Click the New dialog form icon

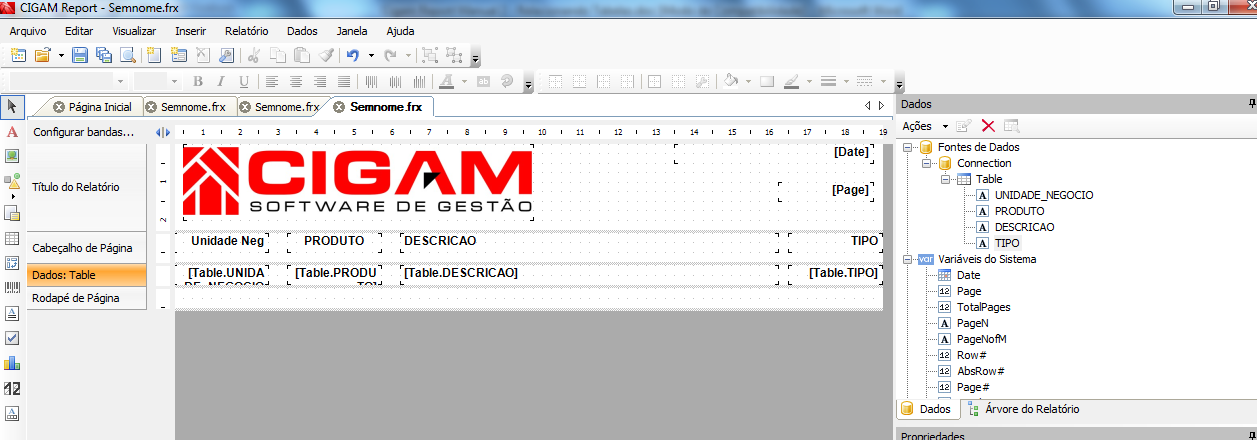coord(178,55)
